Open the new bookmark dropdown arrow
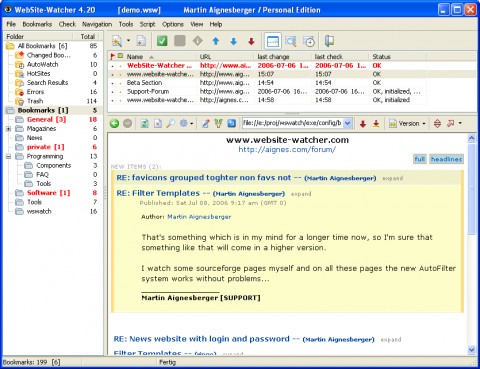480x369 pixels. coord(128,41)
